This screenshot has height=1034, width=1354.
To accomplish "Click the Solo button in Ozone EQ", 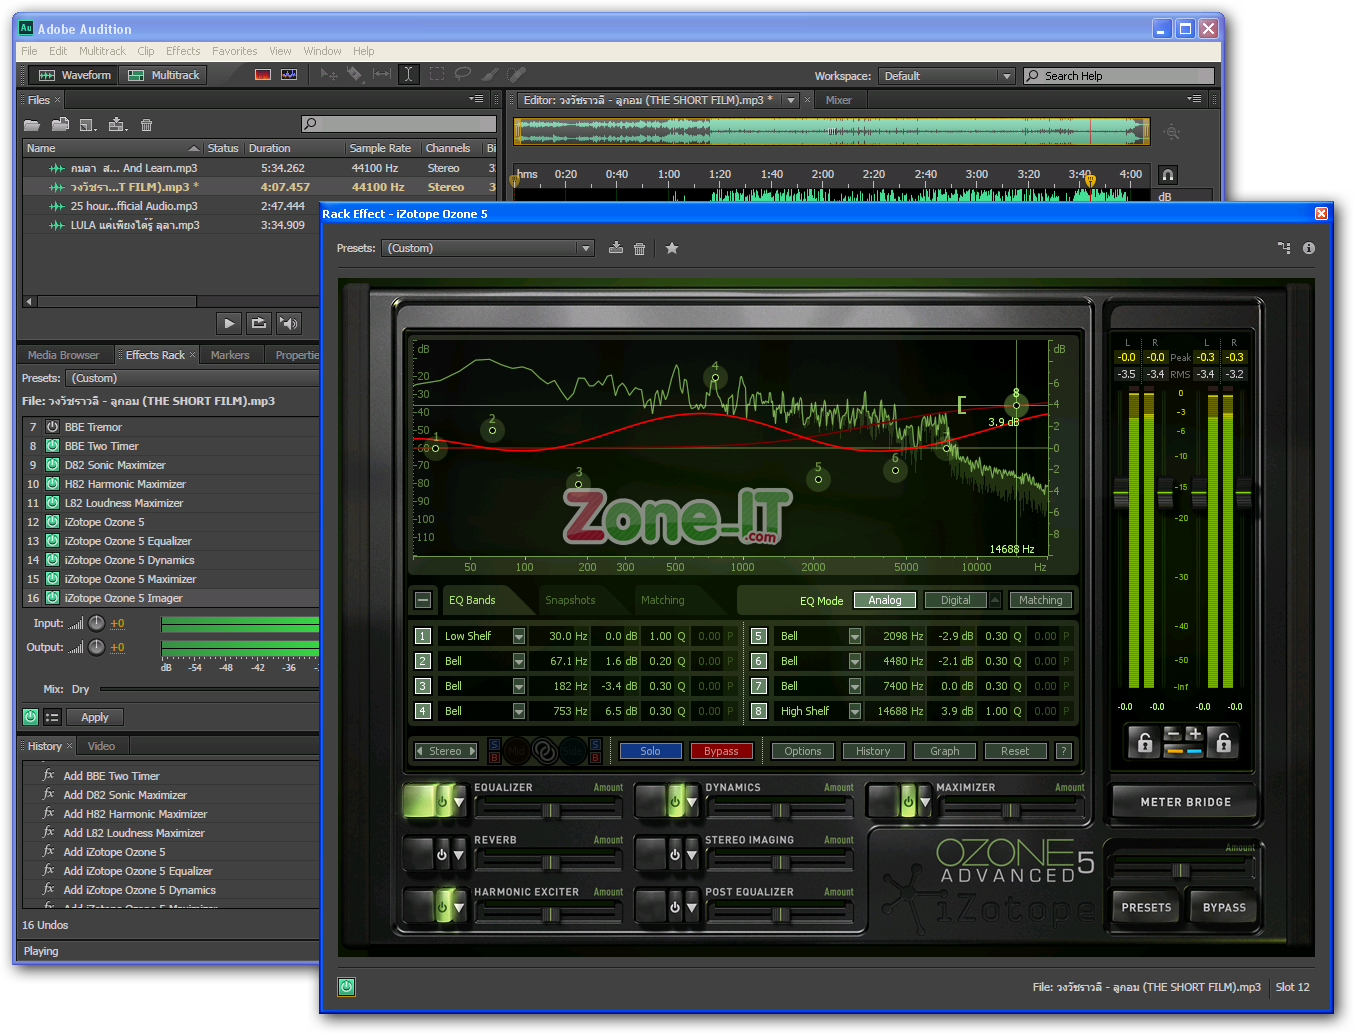I will [x=650, y=751].
